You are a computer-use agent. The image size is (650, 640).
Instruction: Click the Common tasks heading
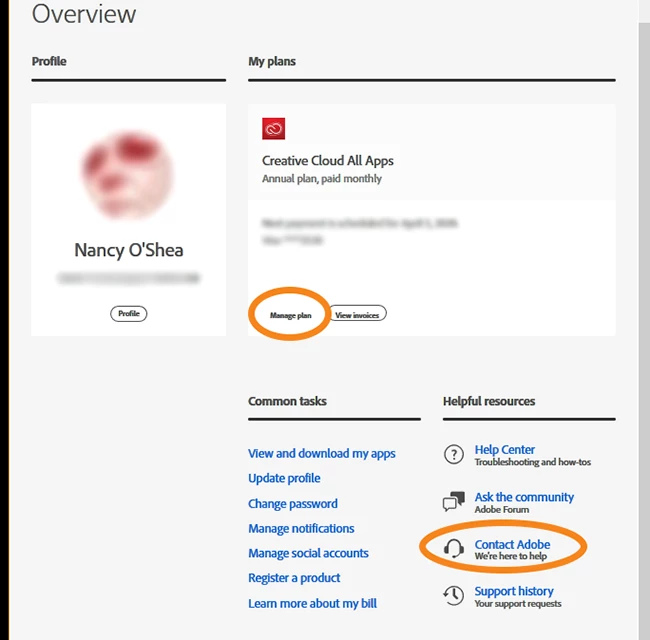[287, 401]
